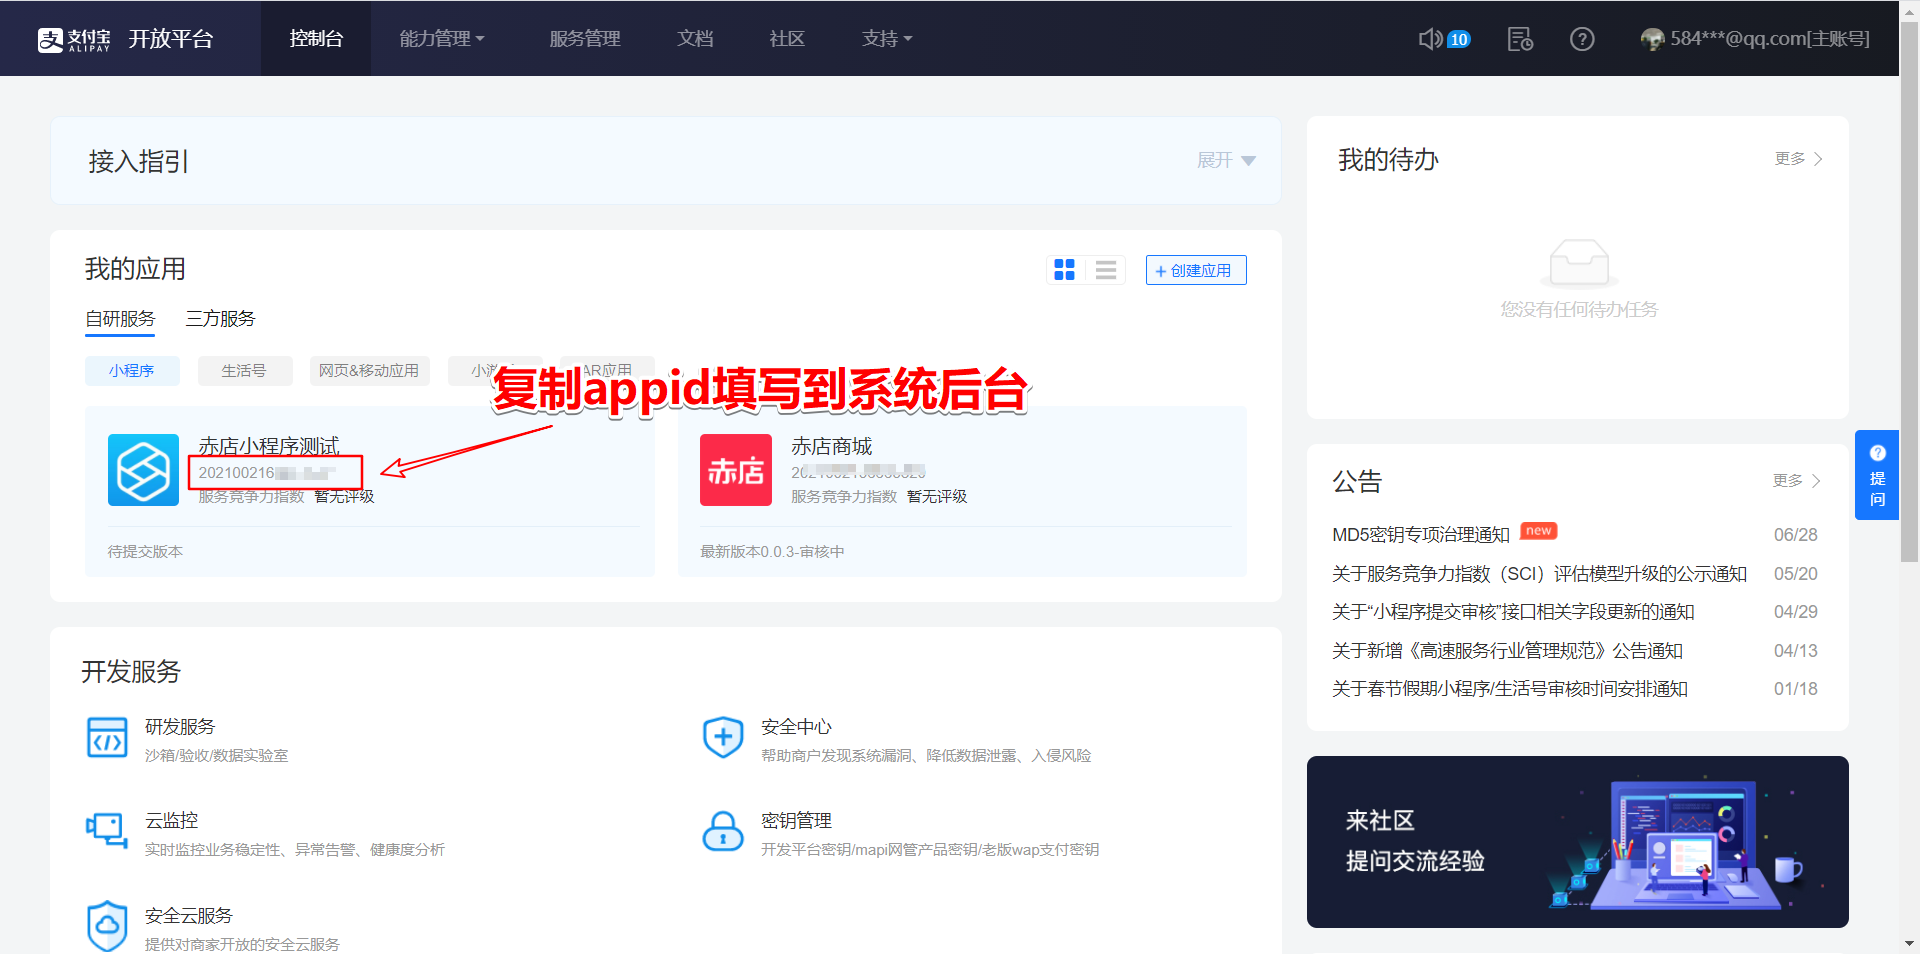The width and height of the screenshot is (1920, 954).
Task: Open 安全云服务 service link
Action: (x=188, y=916)
